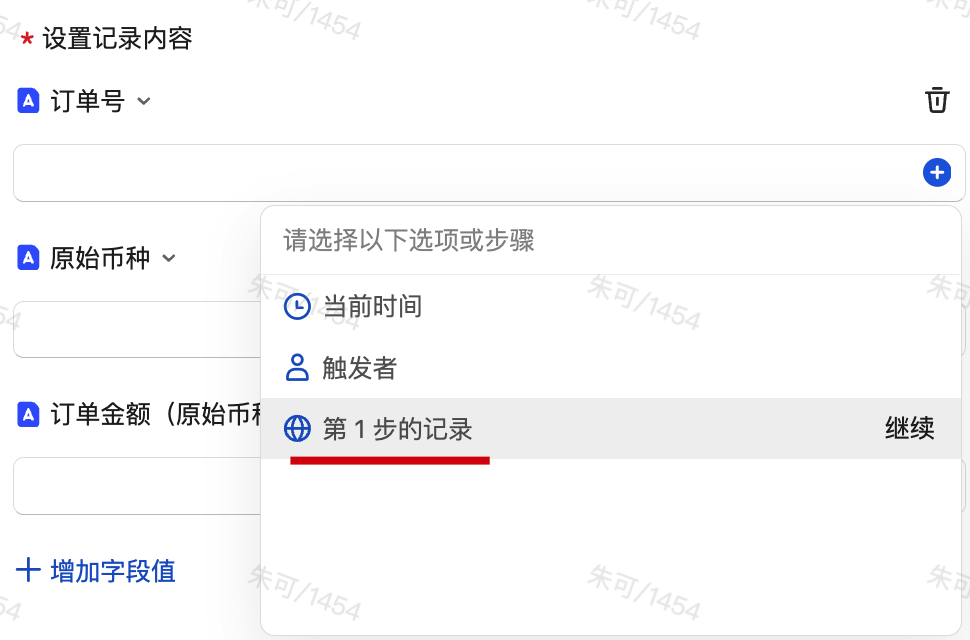This screenshot has width=970, height=640.
Task: Click the text-type icon beside 订单金额
Action: (x=28, y=414)
